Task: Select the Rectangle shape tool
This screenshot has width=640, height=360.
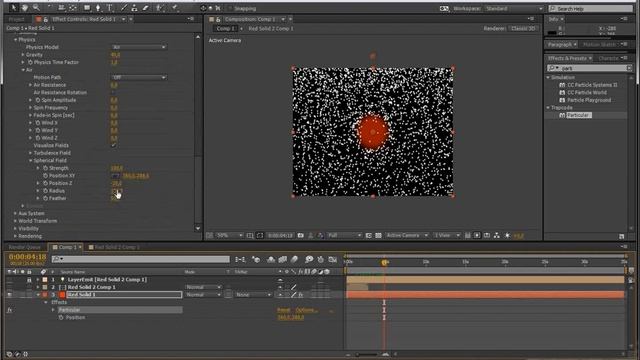Action: coord(87,8)
